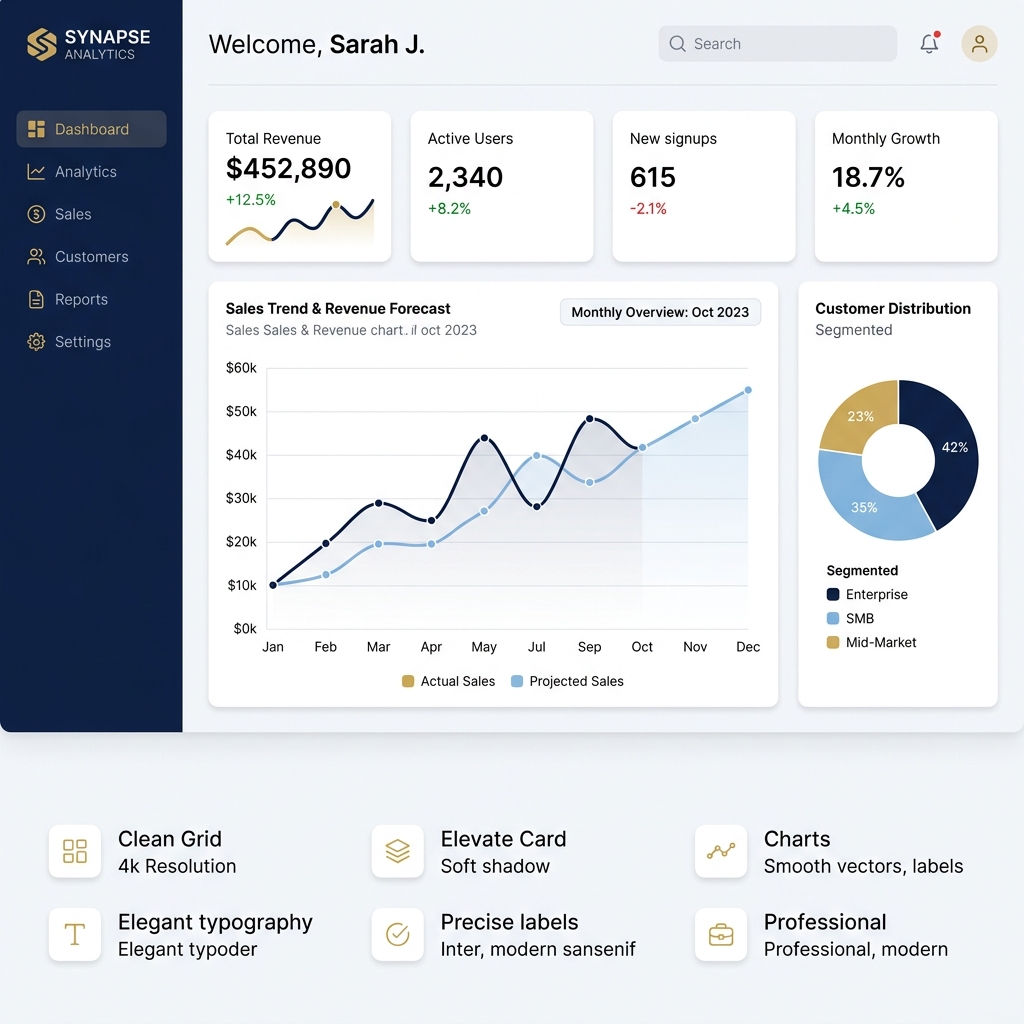Click the 18.7% growth value
This screenshot has height=1024, width=1024.
point(868,177)
